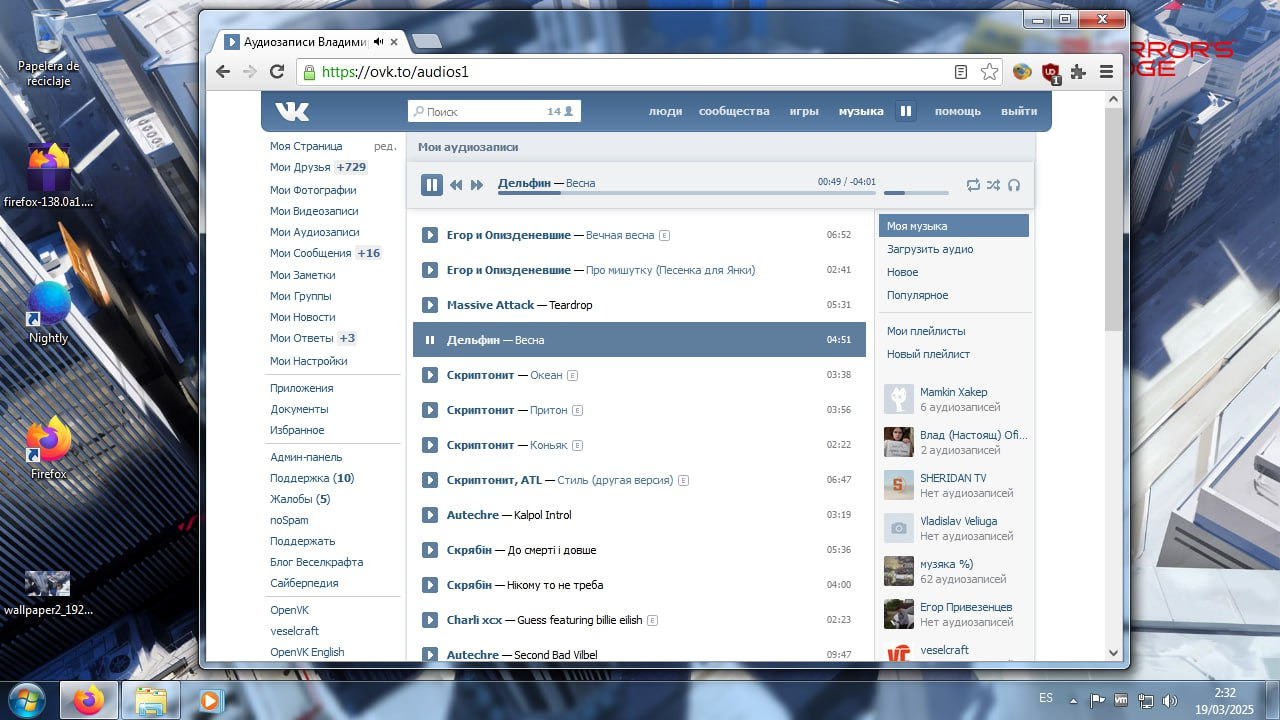This screenshot has height=720, width=1280.
Task: Open the extensions puzzle-piece menu
Action: pyautogui.click(x=1078, y=72)
